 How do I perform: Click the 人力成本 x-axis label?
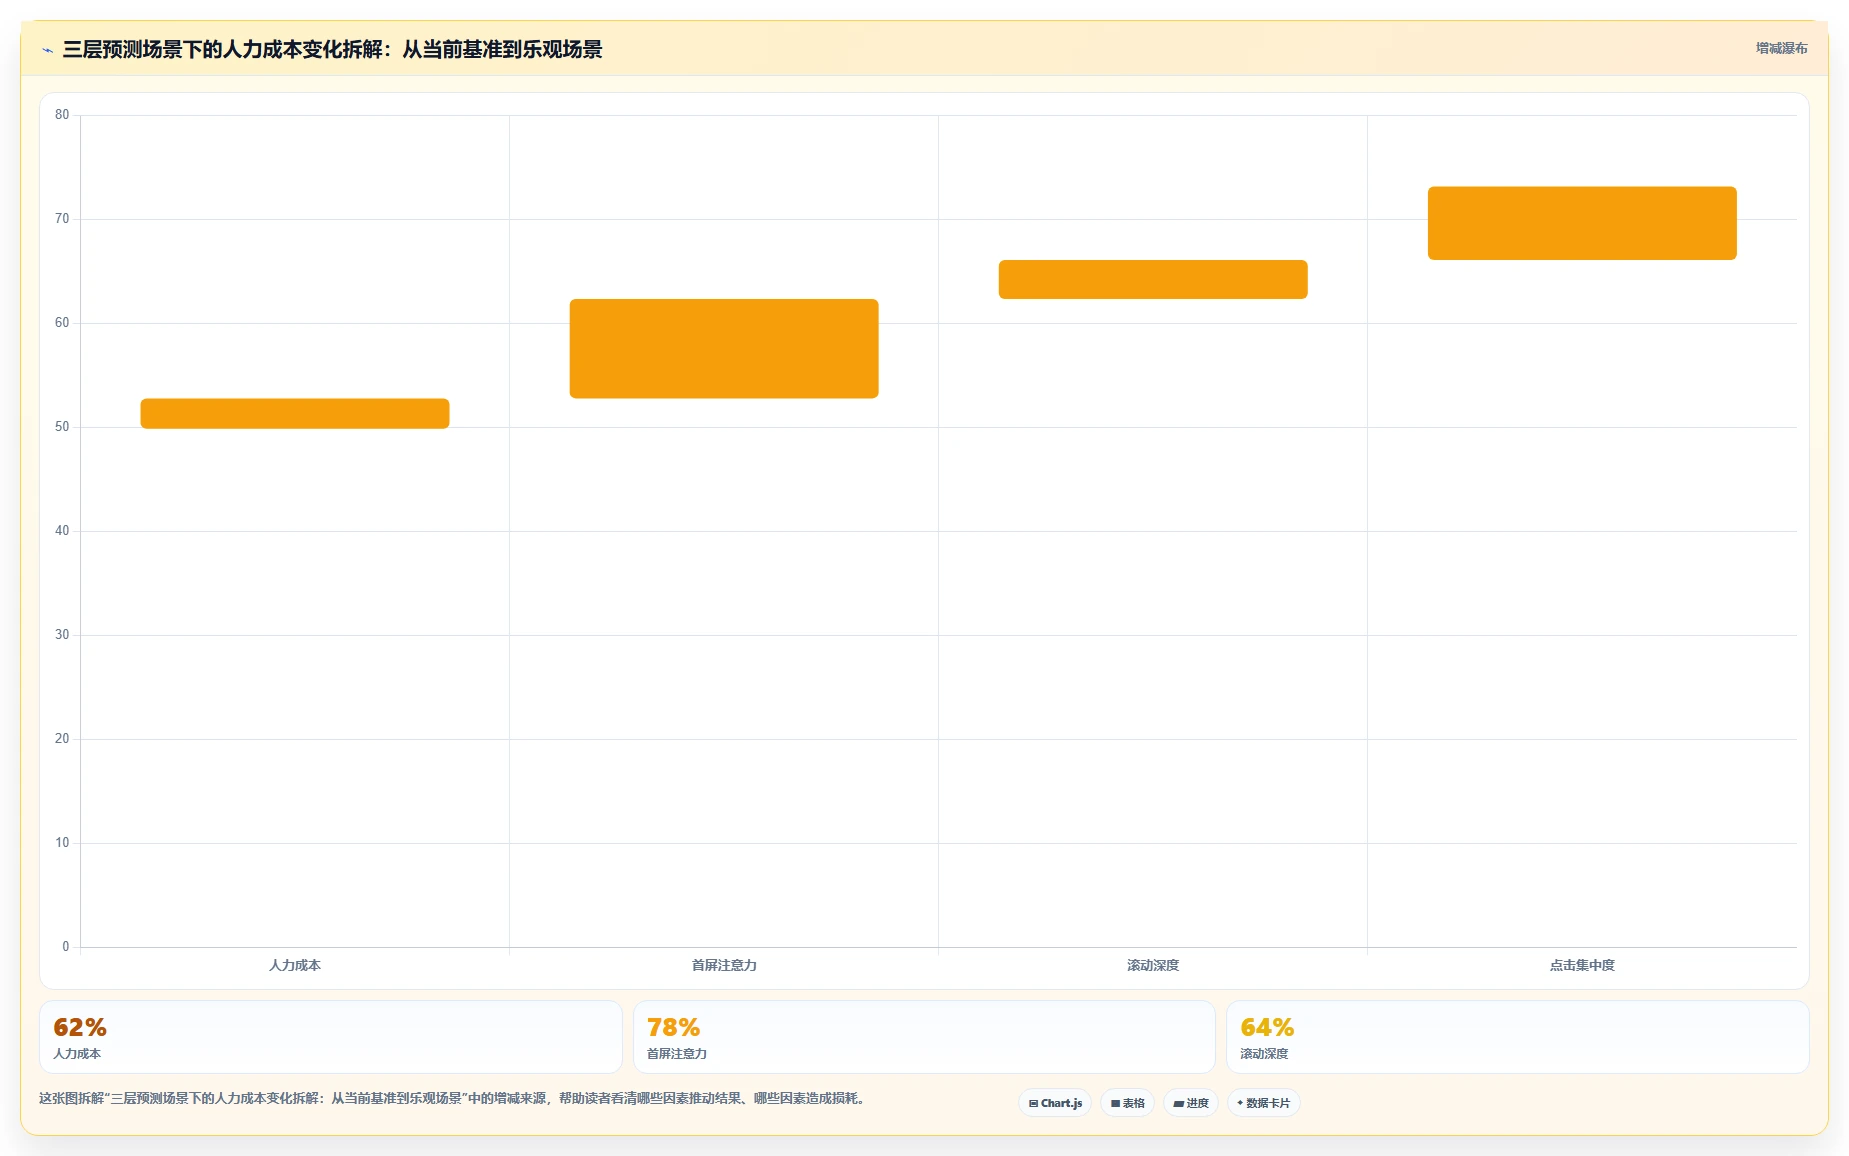295,965
